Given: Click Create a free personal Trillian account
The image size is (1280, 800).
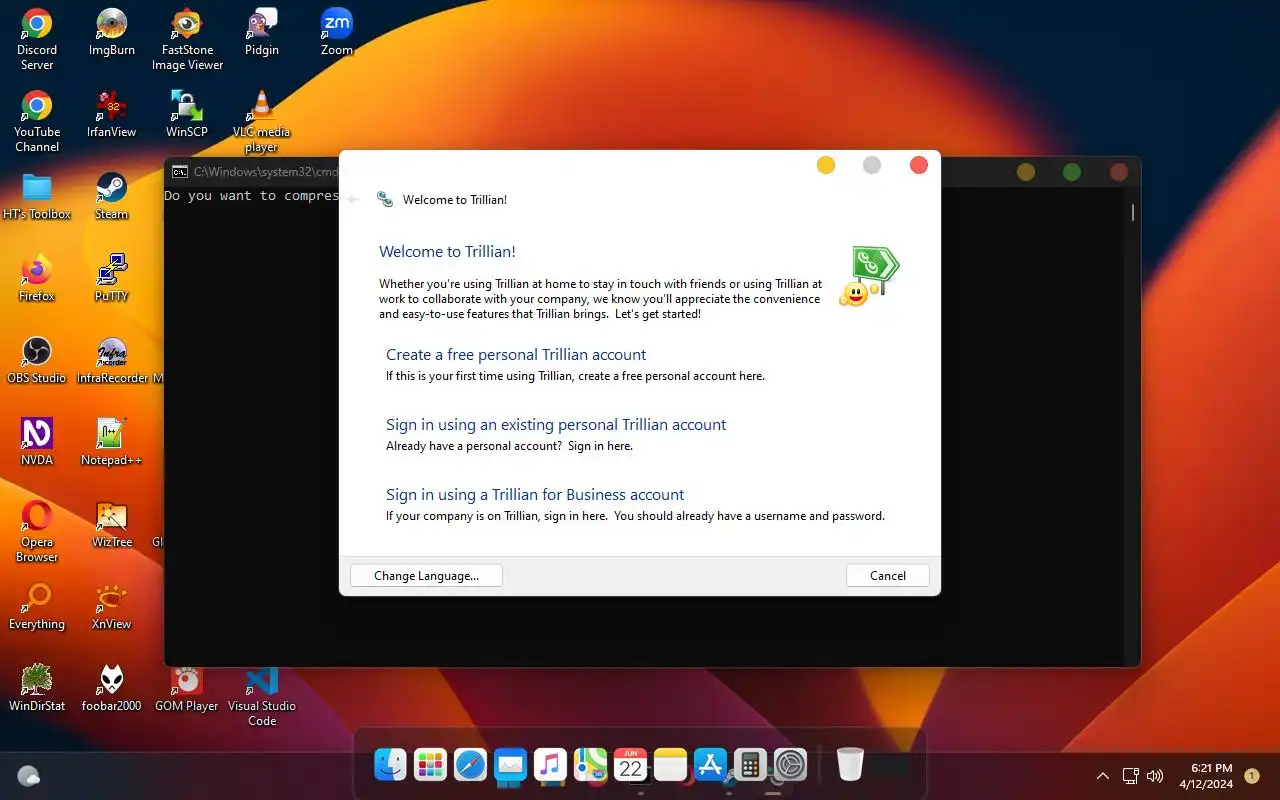Looking at the screenshot, I should point(516,354).
